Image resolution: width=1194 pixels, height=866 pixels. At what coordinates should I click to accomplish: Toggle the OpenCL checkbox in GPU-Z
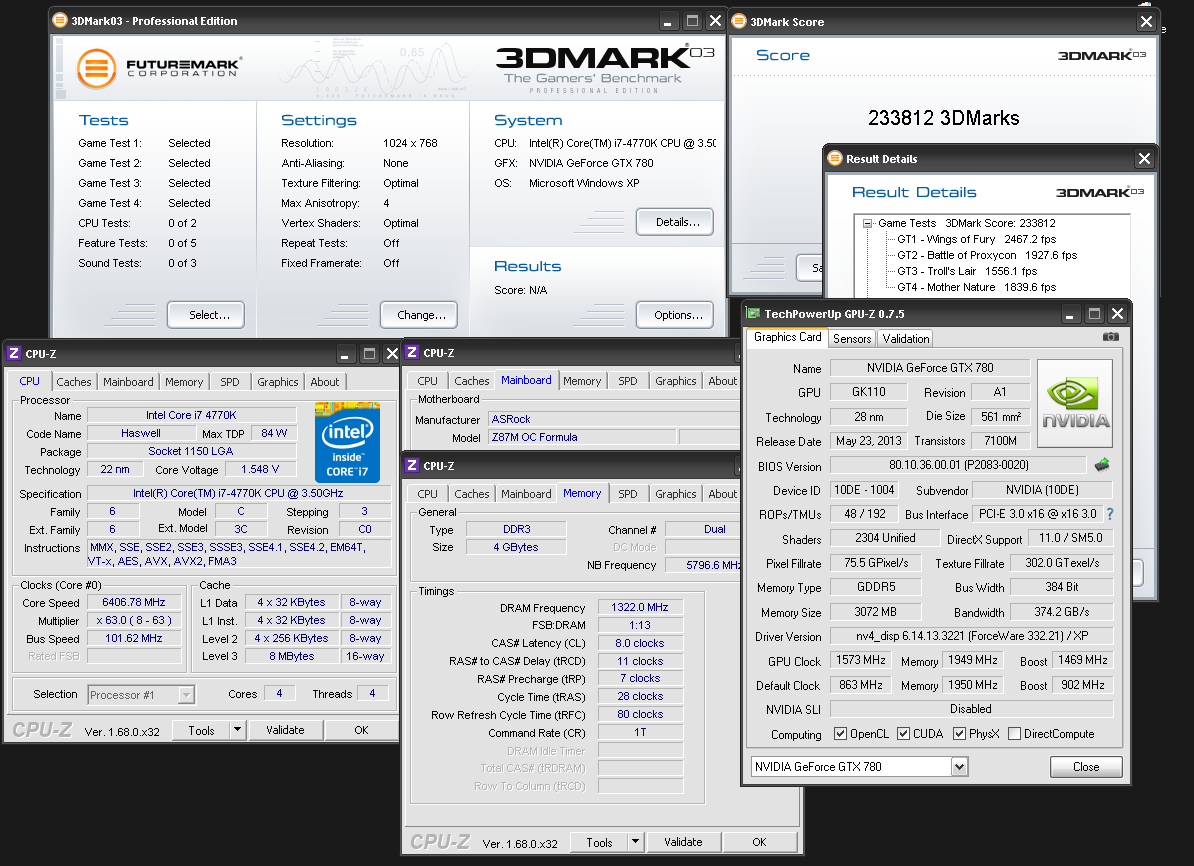tap(841, 733)
